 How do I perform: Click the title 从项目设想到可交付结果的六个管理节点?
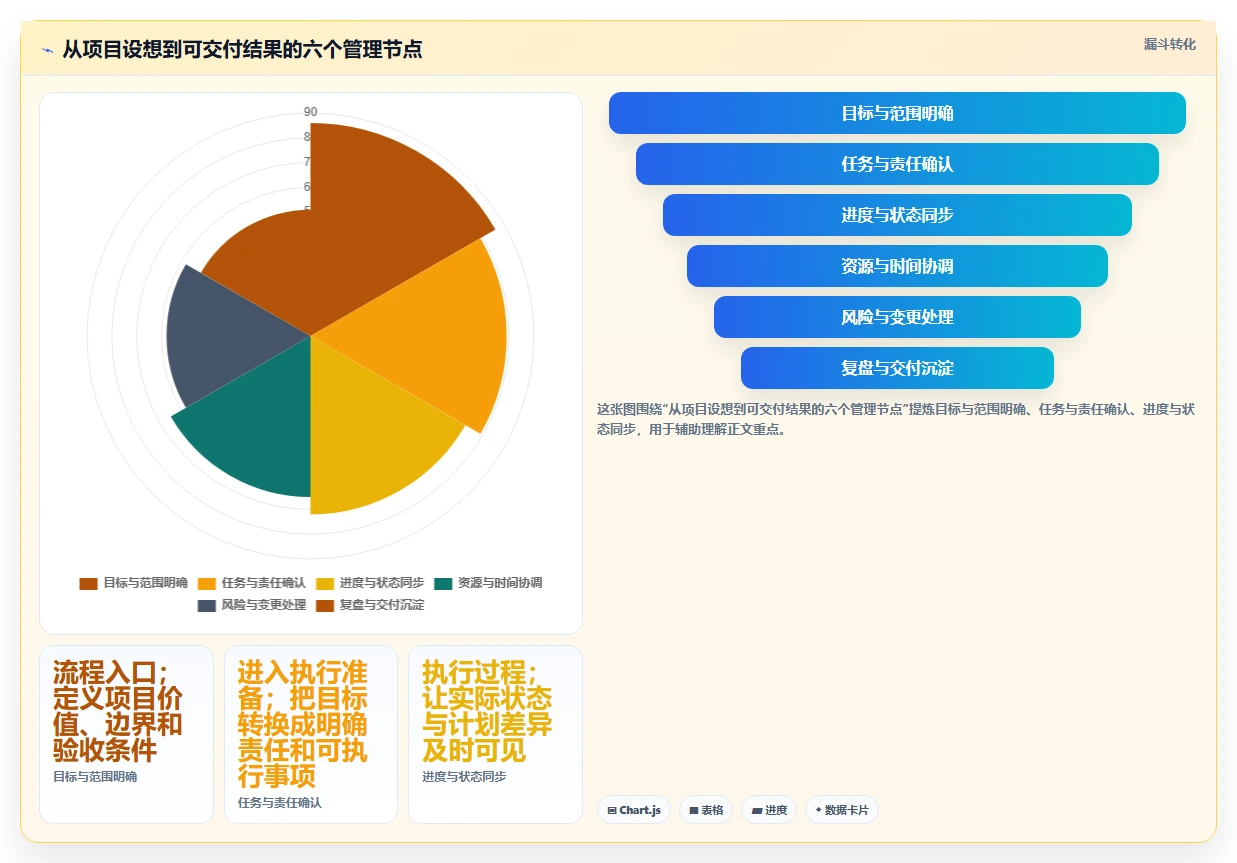pyautogui.click(x=242, y=49)
